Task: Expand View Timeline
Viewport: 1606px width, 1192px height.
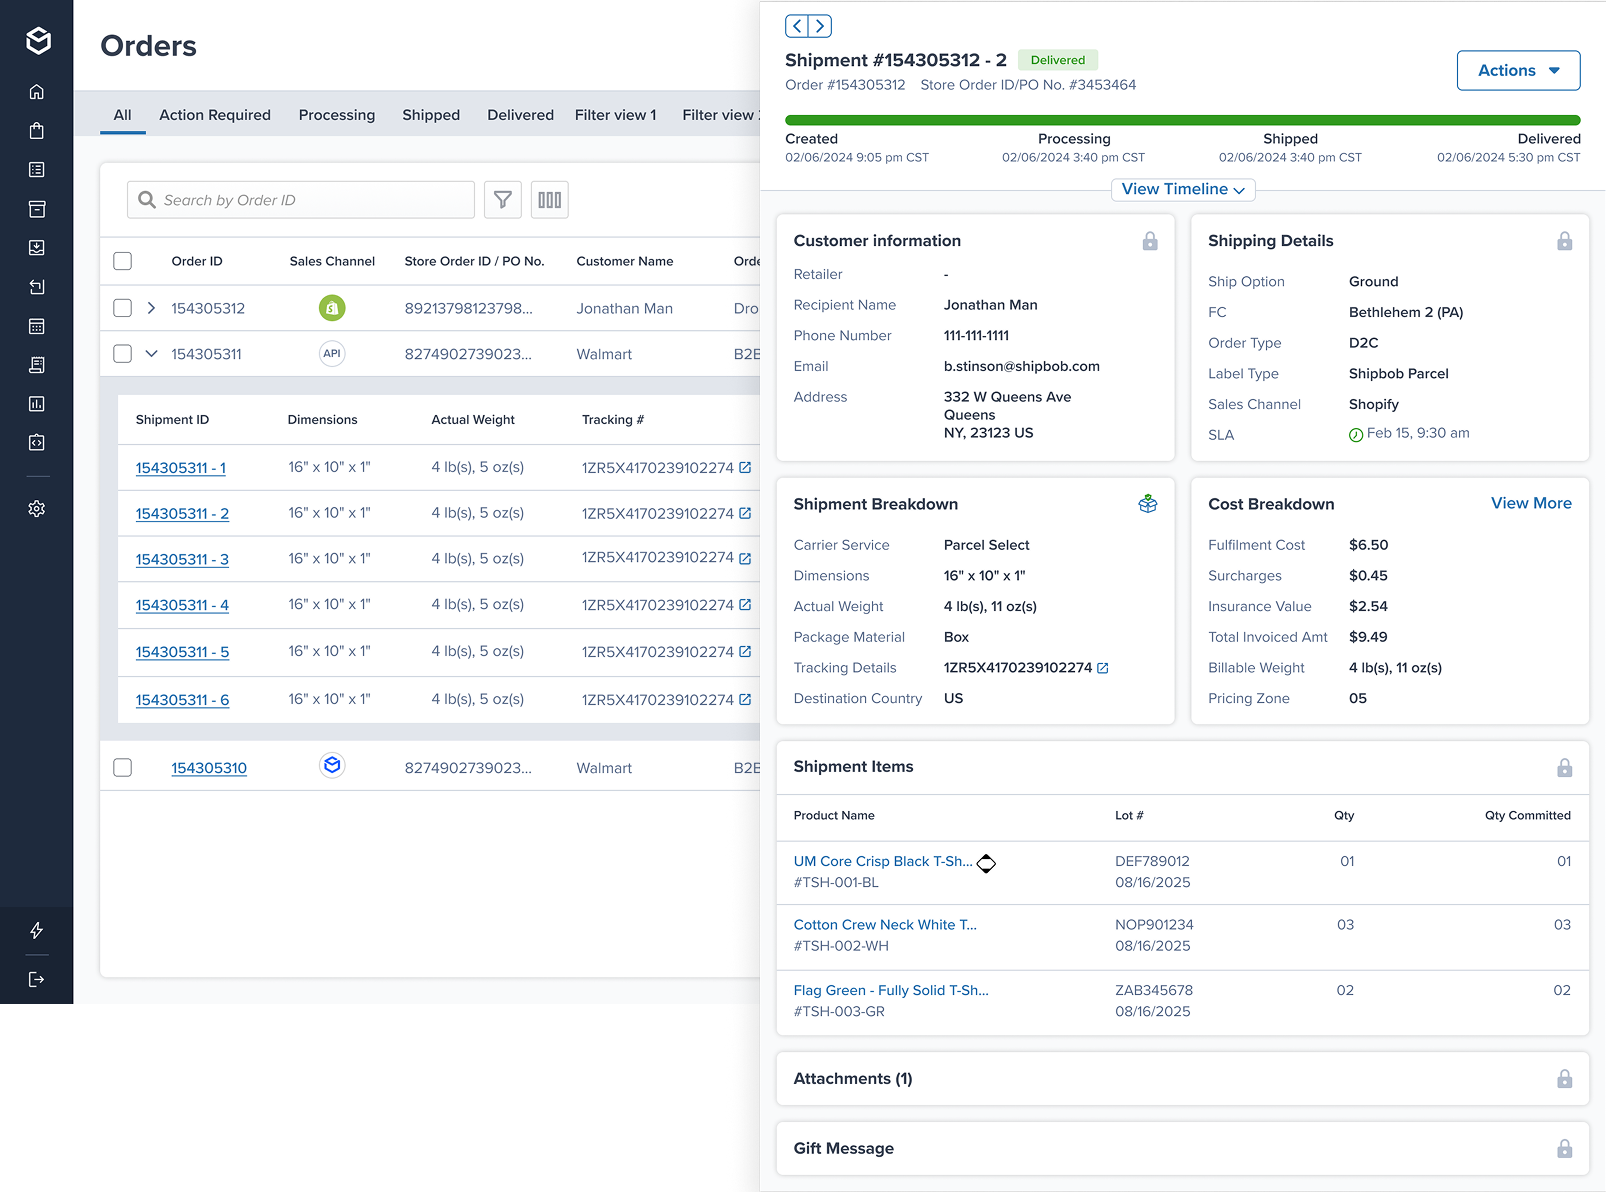Action: [x=1183, y=190]
